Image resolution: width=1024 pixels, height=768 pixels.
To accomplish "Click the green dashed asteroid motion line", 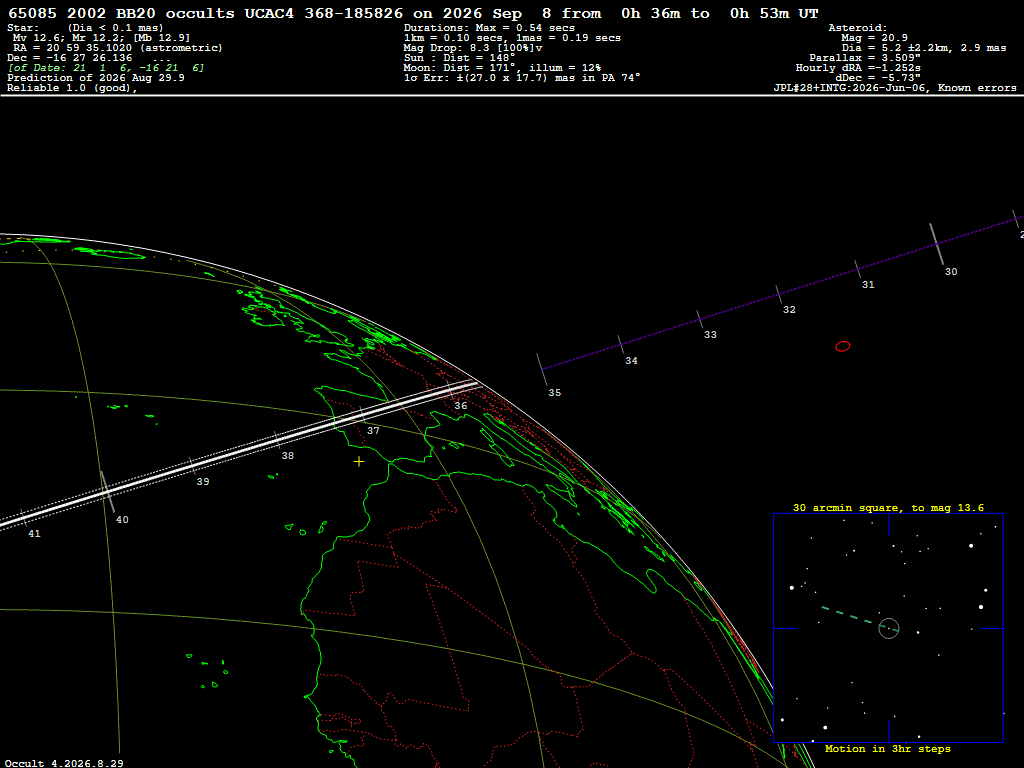I will (851, 616).
